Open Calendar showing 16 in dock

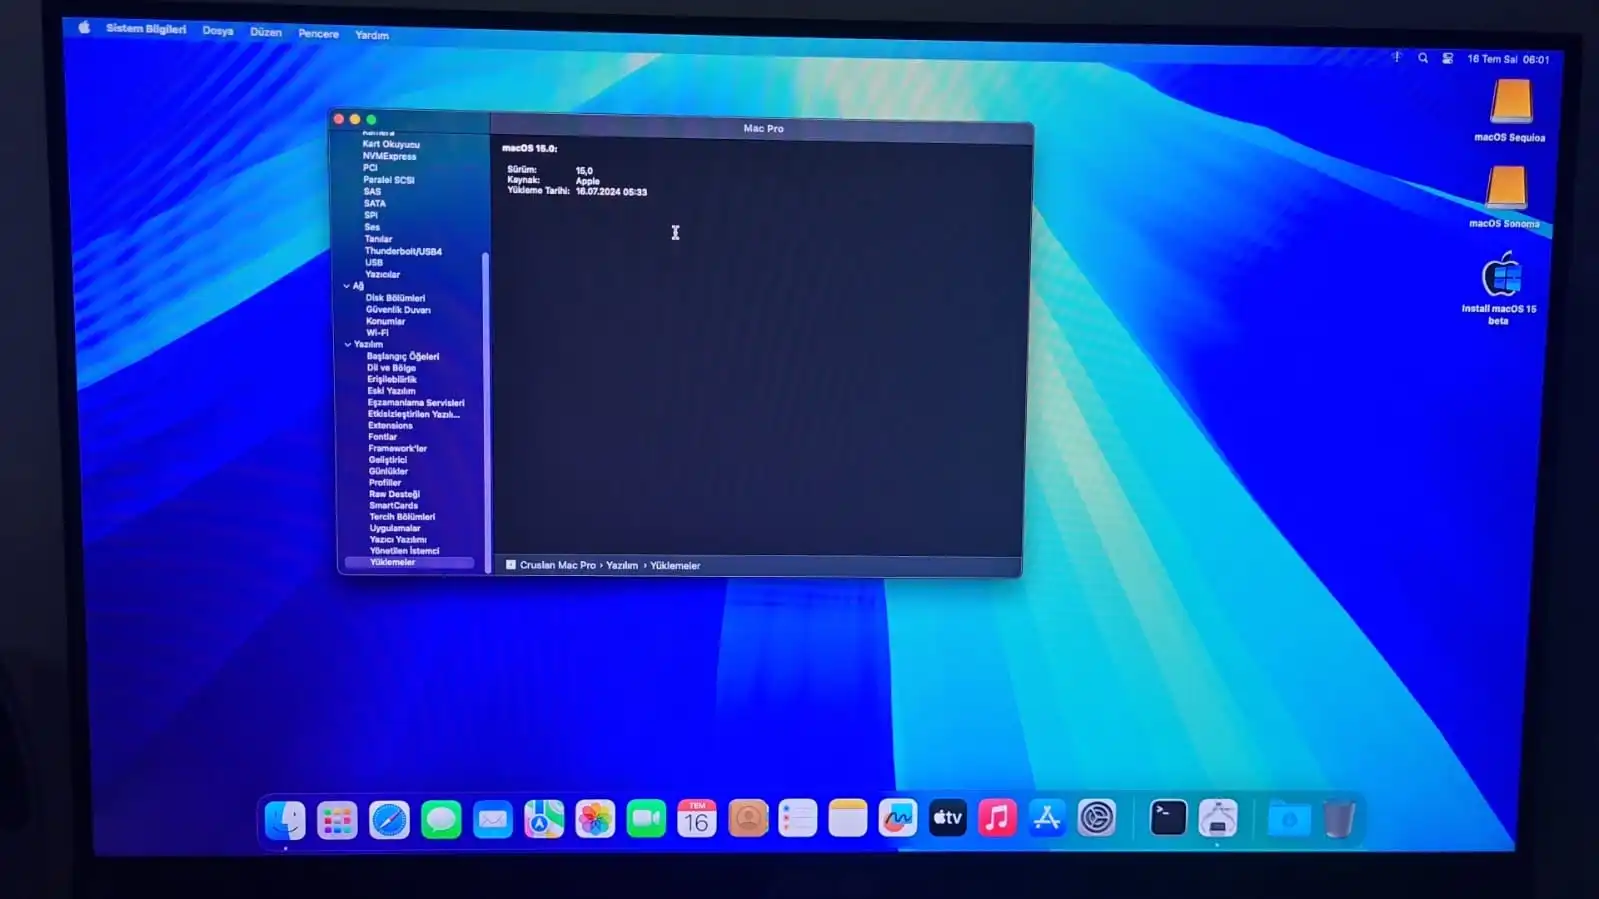[697, 819]
